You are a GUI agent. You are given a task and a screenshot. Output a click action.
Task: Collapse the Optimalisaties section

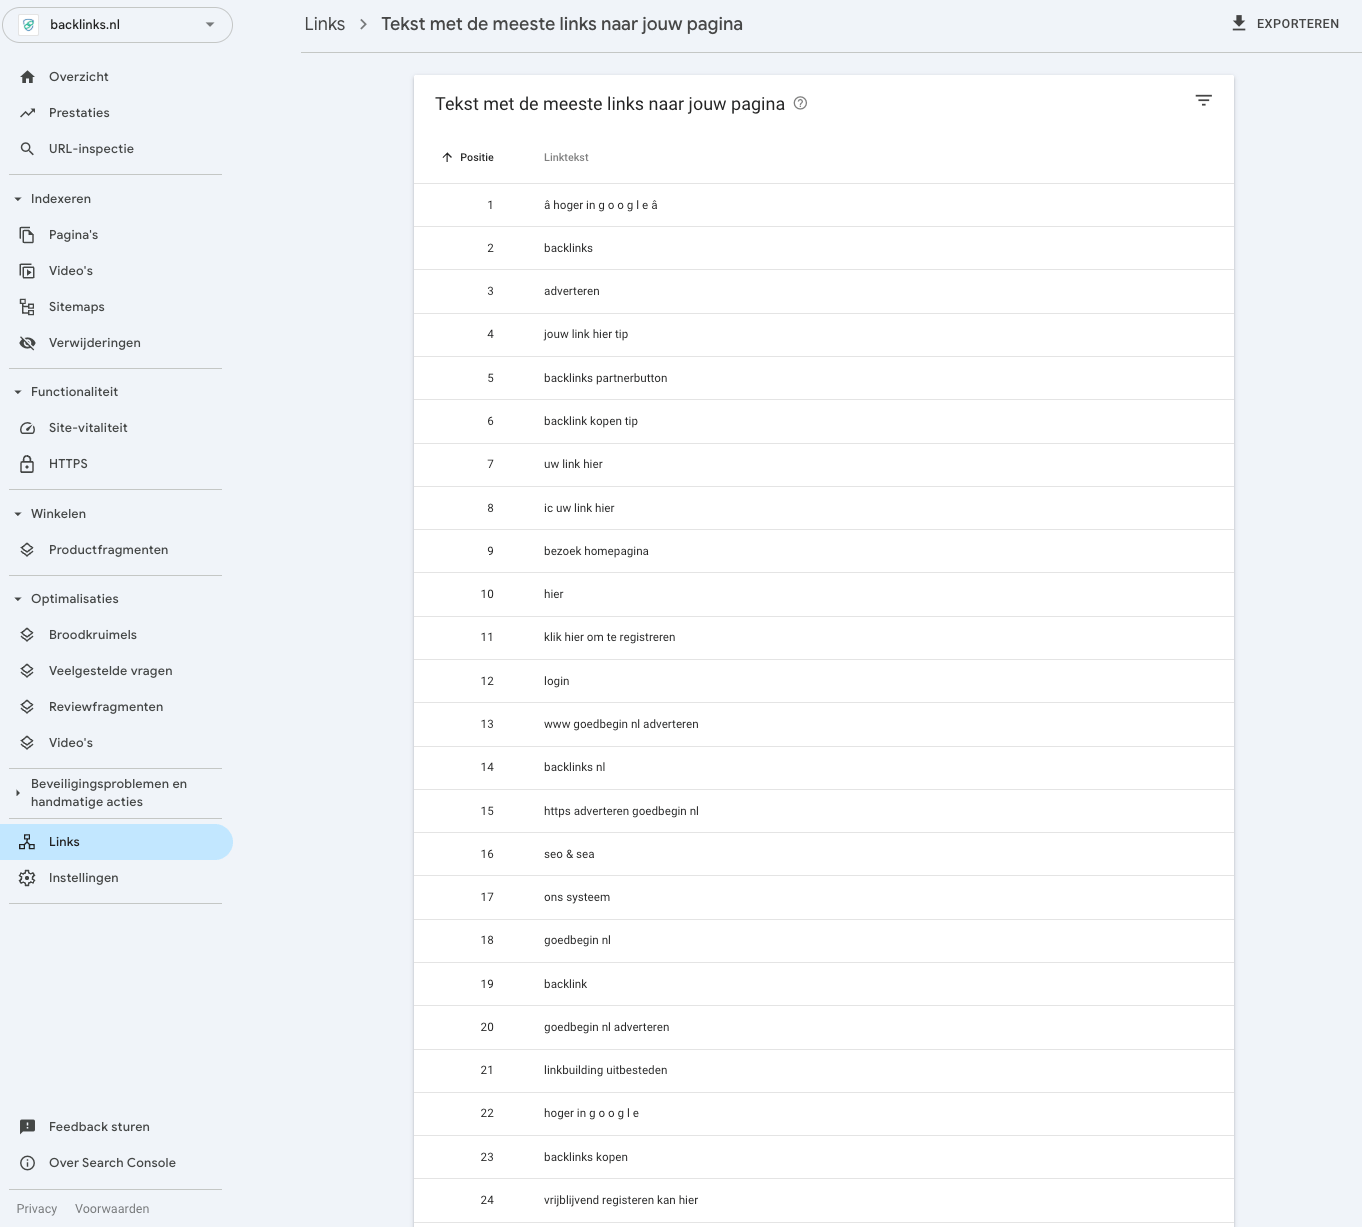tap(16, 598)
